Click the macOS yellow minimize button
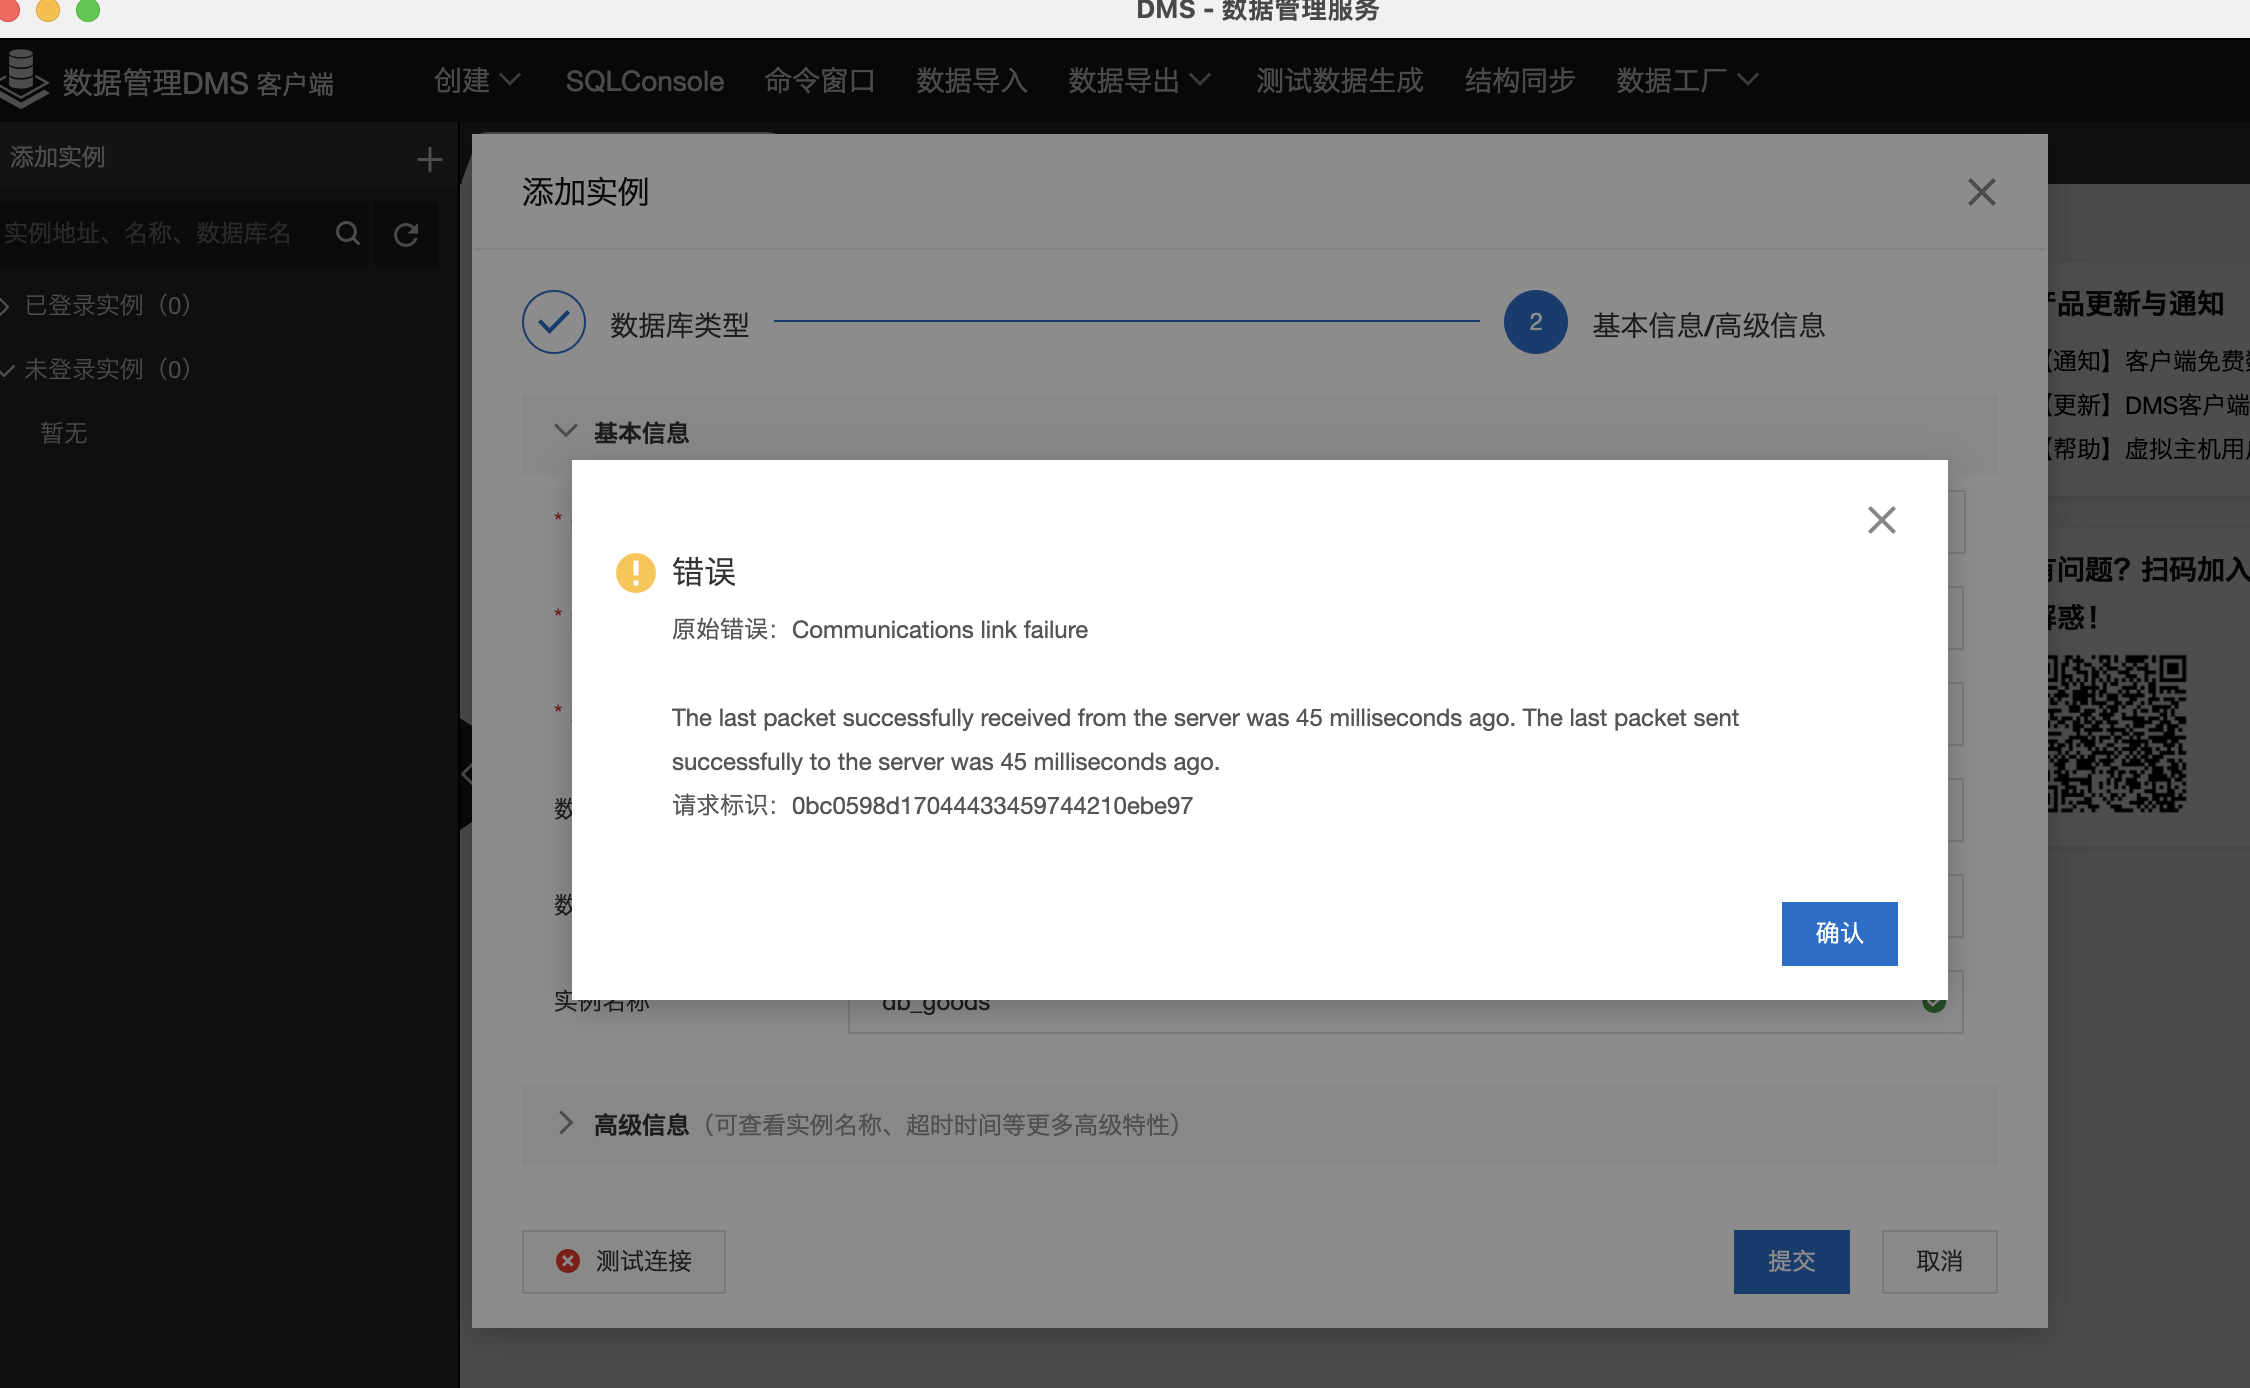Screen dimensions: 2250x1388 point(47,9)
